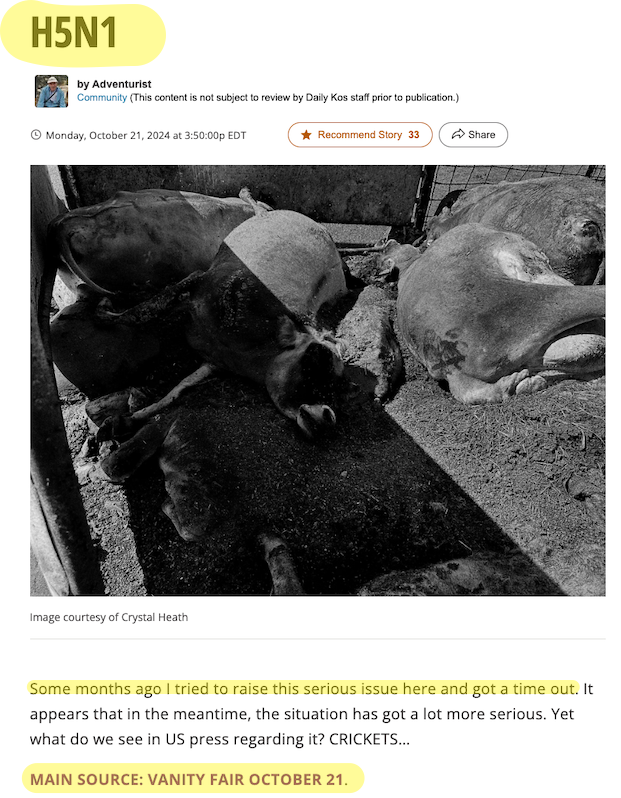Follow the Community link
The image size is (621, 798).
pyautogui.click(x=102, y=97)
